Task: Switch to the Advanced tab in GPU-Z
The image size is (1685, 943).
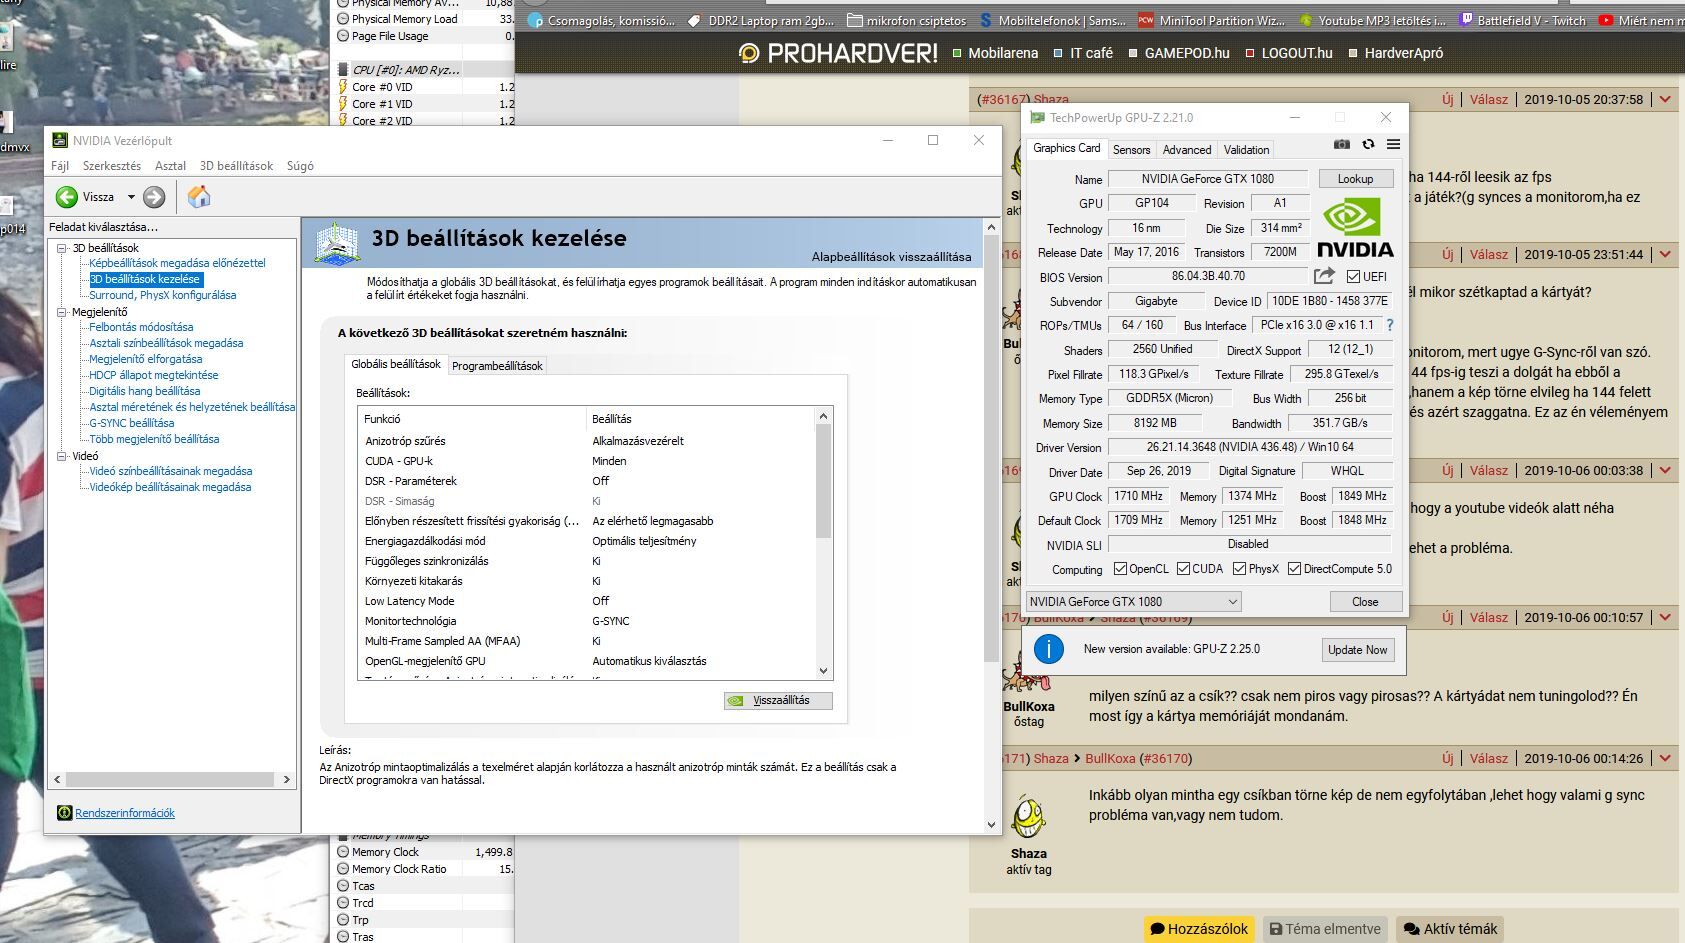Action: click(x=1187, y=150)
